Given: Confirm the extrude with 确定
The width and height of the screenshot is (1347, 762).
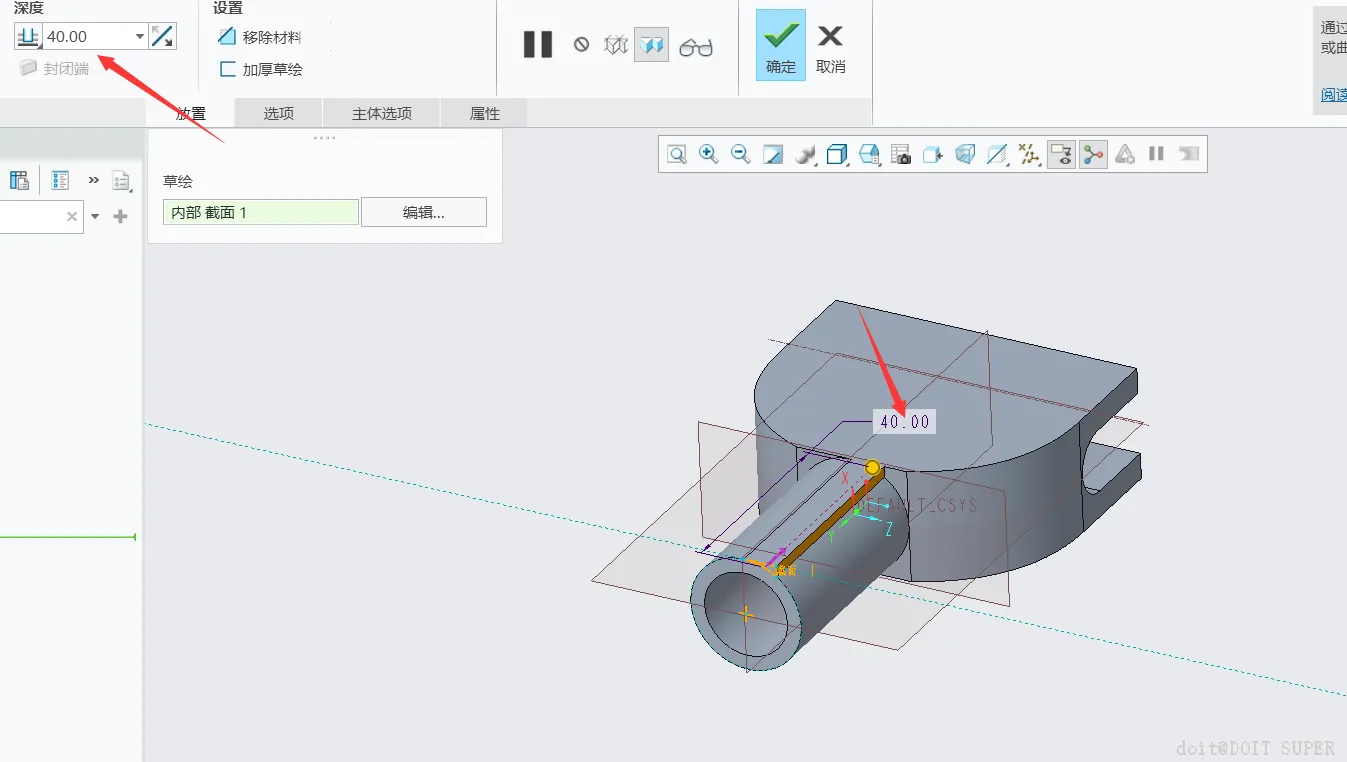Looking at the screenshot, I should pyautogui.click(x=780, y=46).
